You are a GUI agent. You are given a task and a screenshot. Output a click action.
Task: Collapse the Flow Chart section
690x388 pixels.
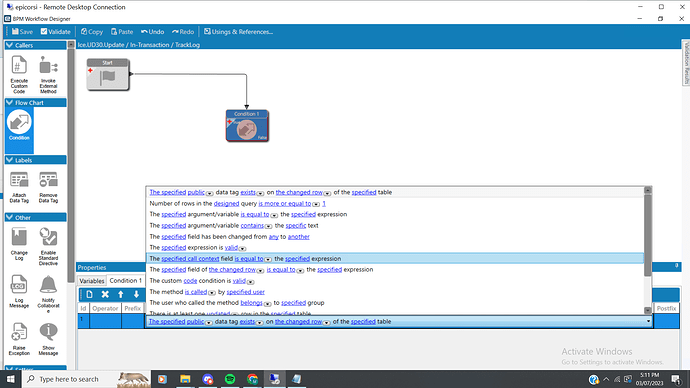pyautogui.click(x=10, y=102)
